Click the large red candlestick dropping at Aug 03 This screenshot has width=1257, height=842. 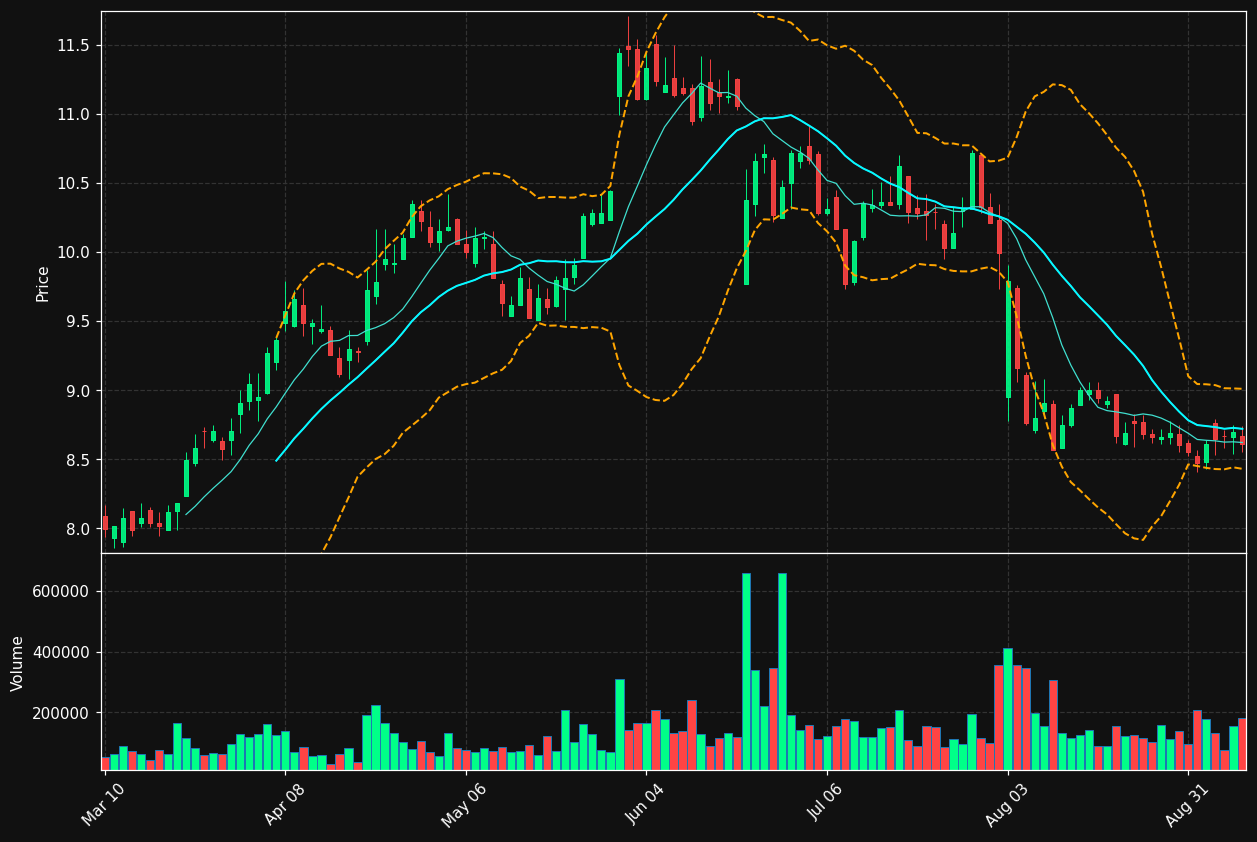[x=1017, y=329]
